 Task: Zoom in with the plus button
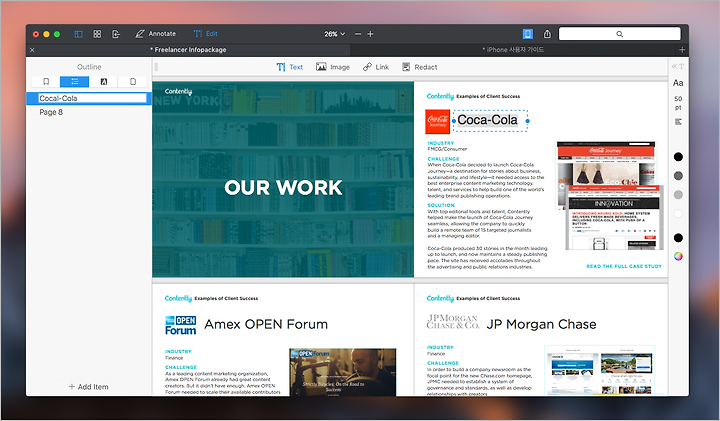click(x=370, y=34)
